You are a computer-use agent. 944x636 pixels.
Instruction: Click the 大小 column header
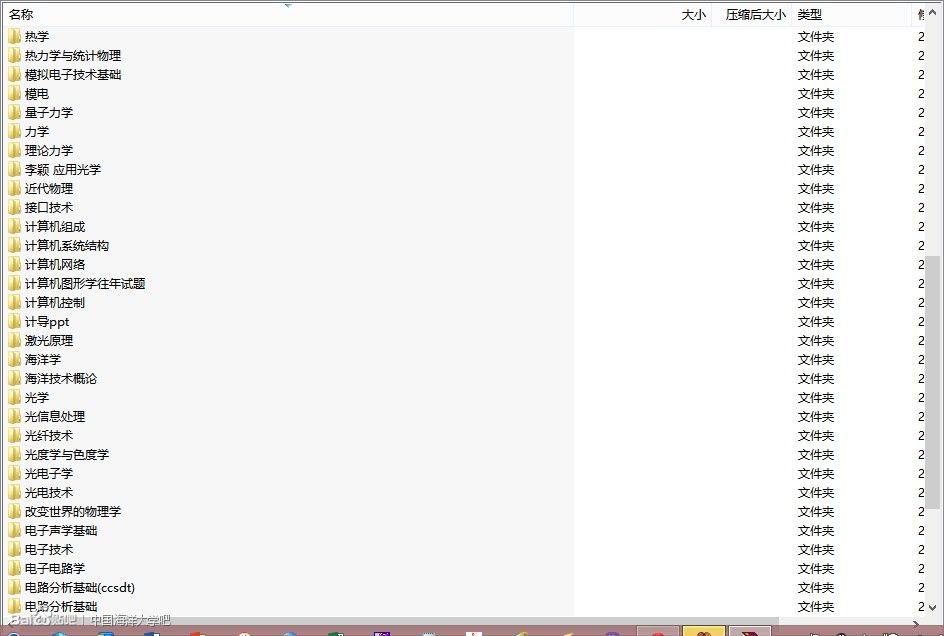click(x=693, y=14)
